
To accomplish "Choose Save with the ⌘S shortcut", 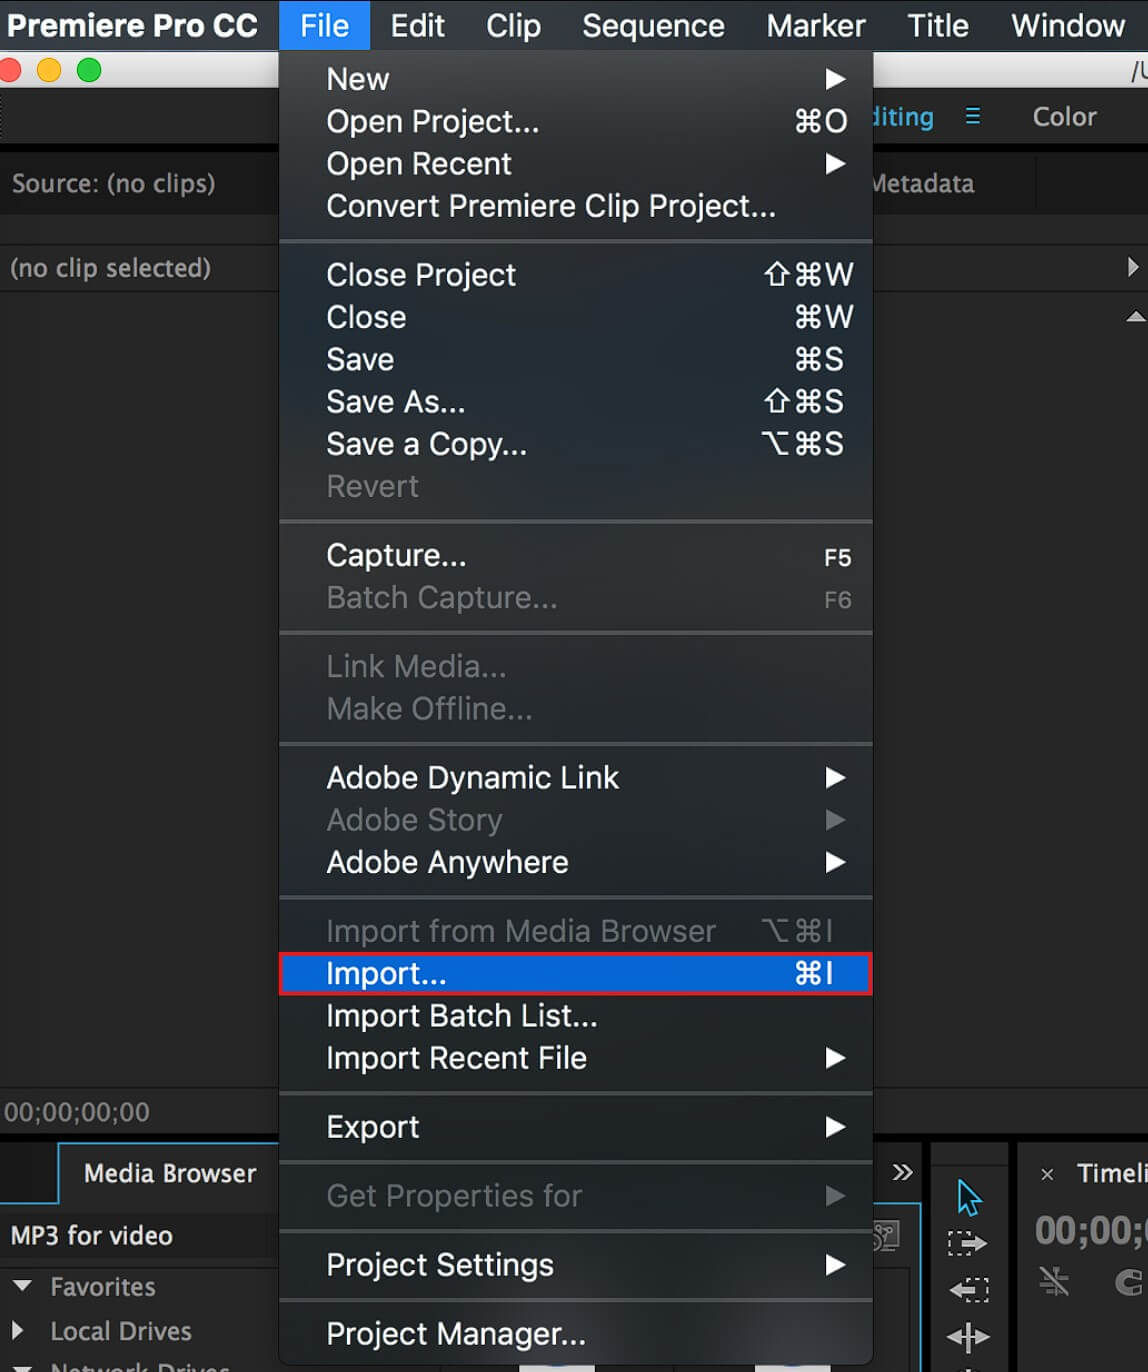I will coord(576,359).
